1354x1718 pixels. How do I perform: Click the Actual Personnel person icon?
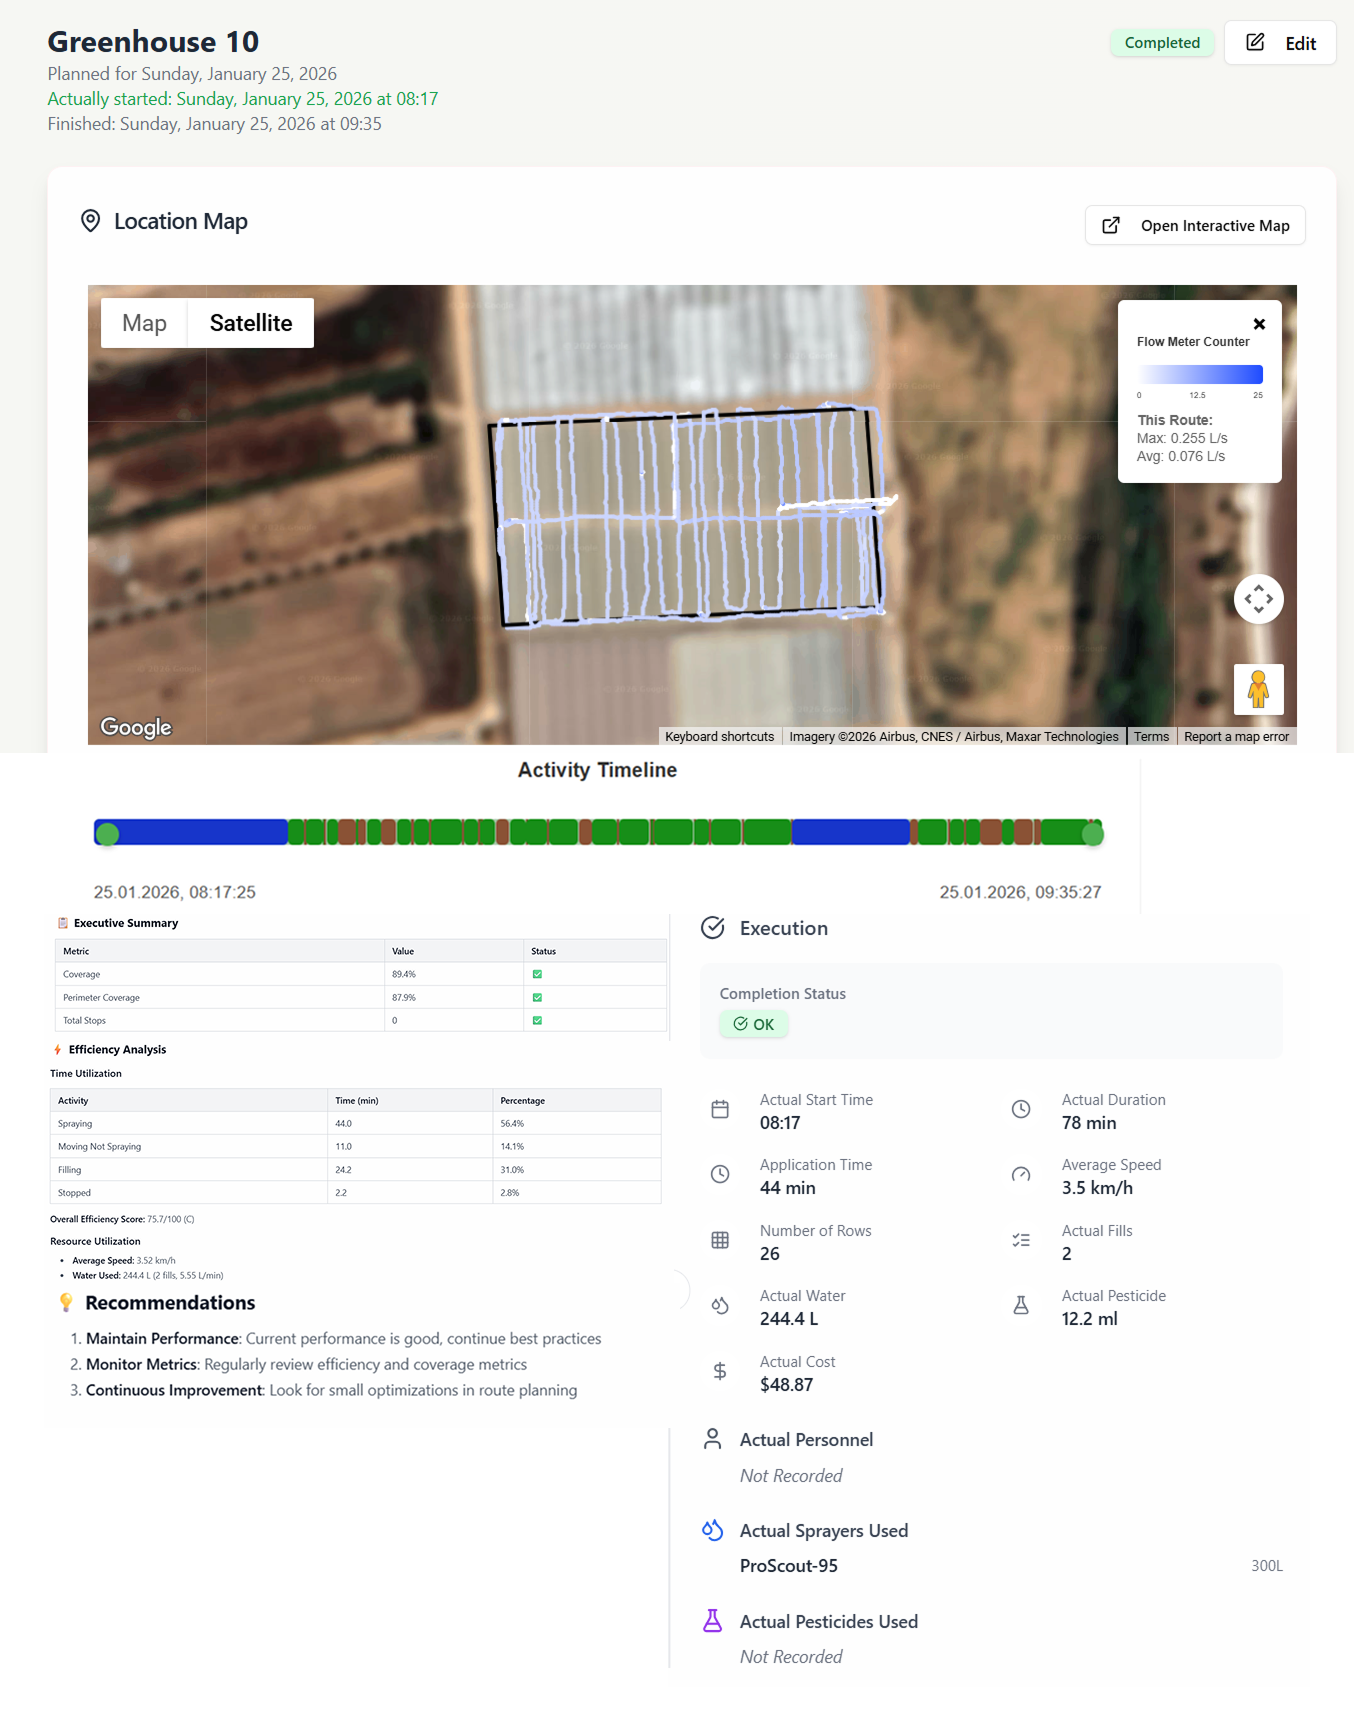pyautogui.click(x=713, y=1439)
